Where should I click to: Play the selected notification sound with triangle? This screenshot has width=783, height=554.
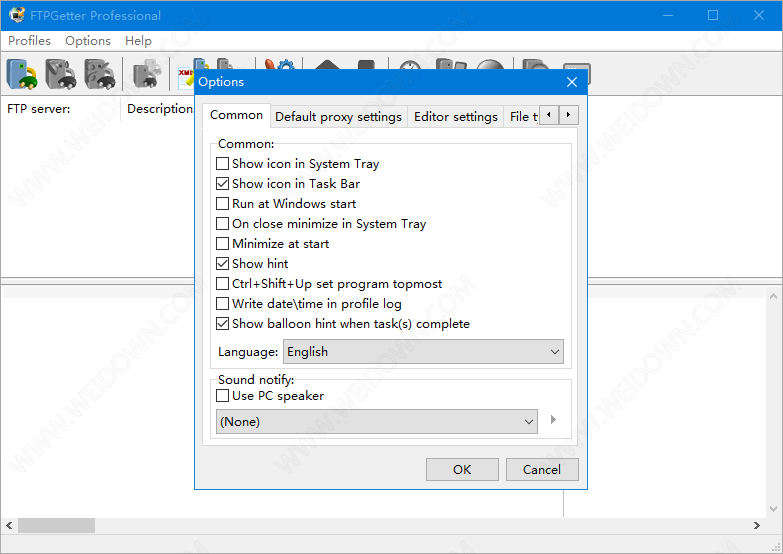[554, 421]
